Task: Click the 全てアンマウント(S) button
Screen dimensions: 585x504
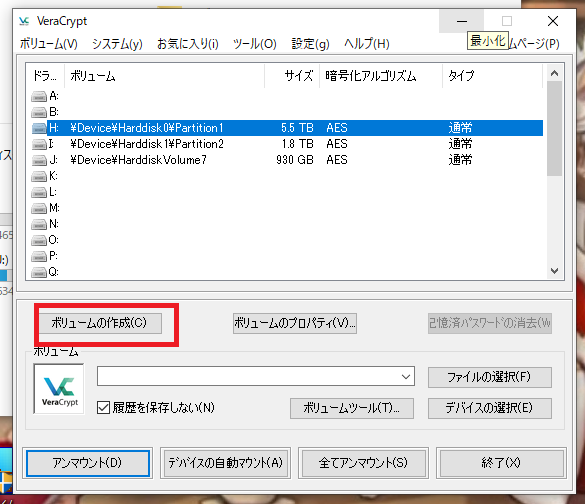Action: pyautogui.click(x=363, y=463)
